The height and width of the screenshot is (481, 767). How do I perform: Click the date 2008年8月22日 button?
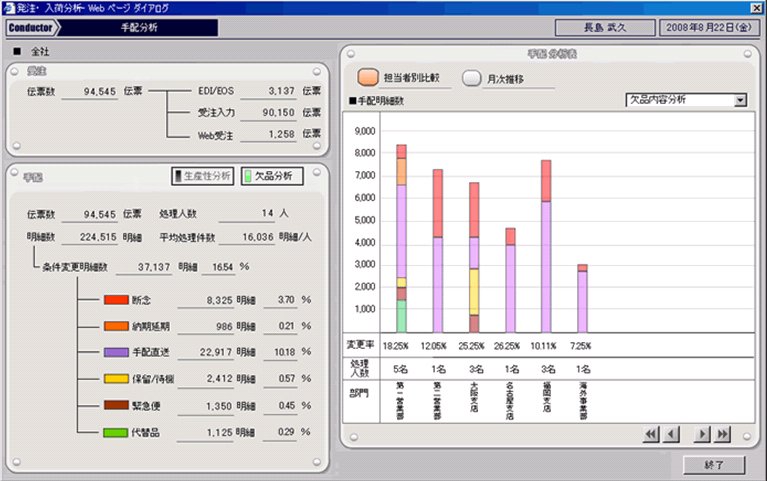pos(709,27)
